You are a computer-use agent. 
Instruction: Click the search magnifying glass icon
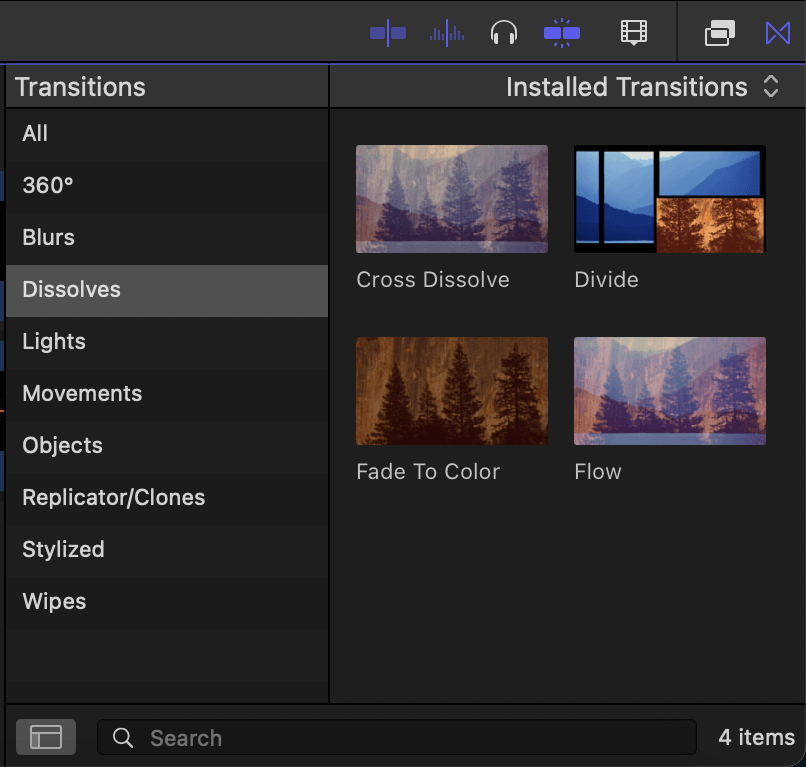click(x=122, y=737)
